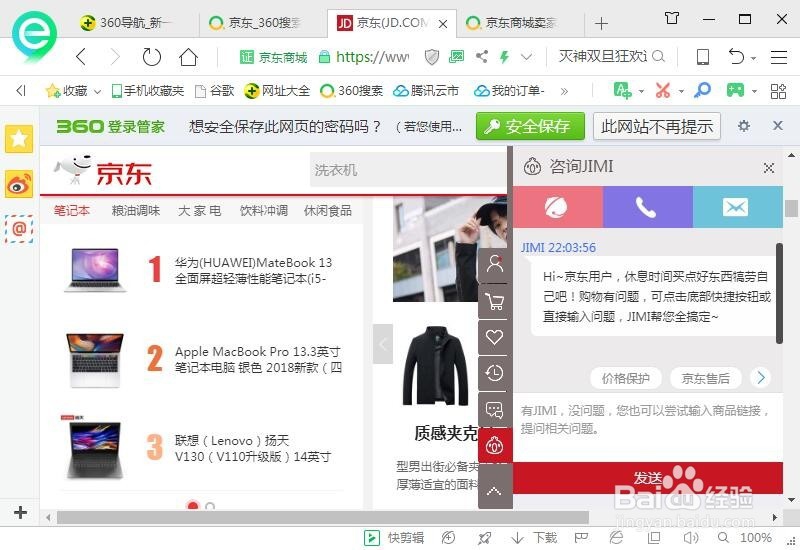Click the JIMI question text input area
The image size is (800, 550).
(x=647, y=428)
